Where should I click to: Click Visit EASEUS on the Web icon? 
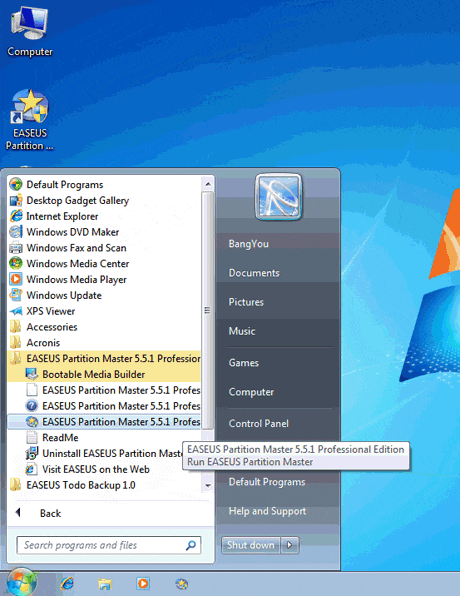(x=32, y=469)
